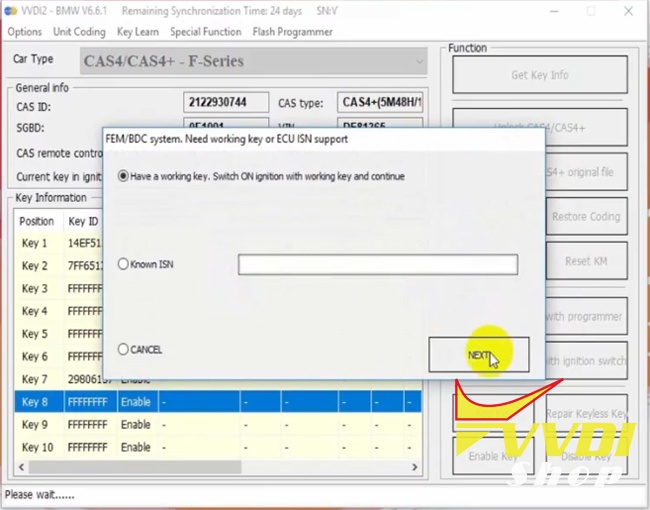Click the VVDI2 app icon in title bar
Screen dimensions: 650x510
[10, 11]
